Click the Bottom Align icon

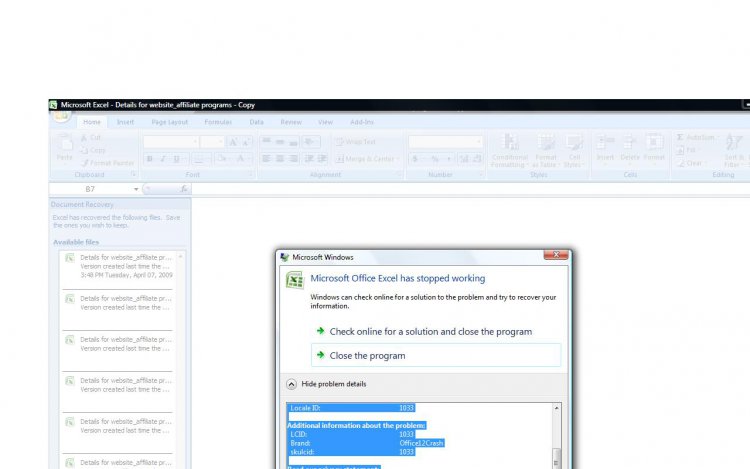pos(293,142)
